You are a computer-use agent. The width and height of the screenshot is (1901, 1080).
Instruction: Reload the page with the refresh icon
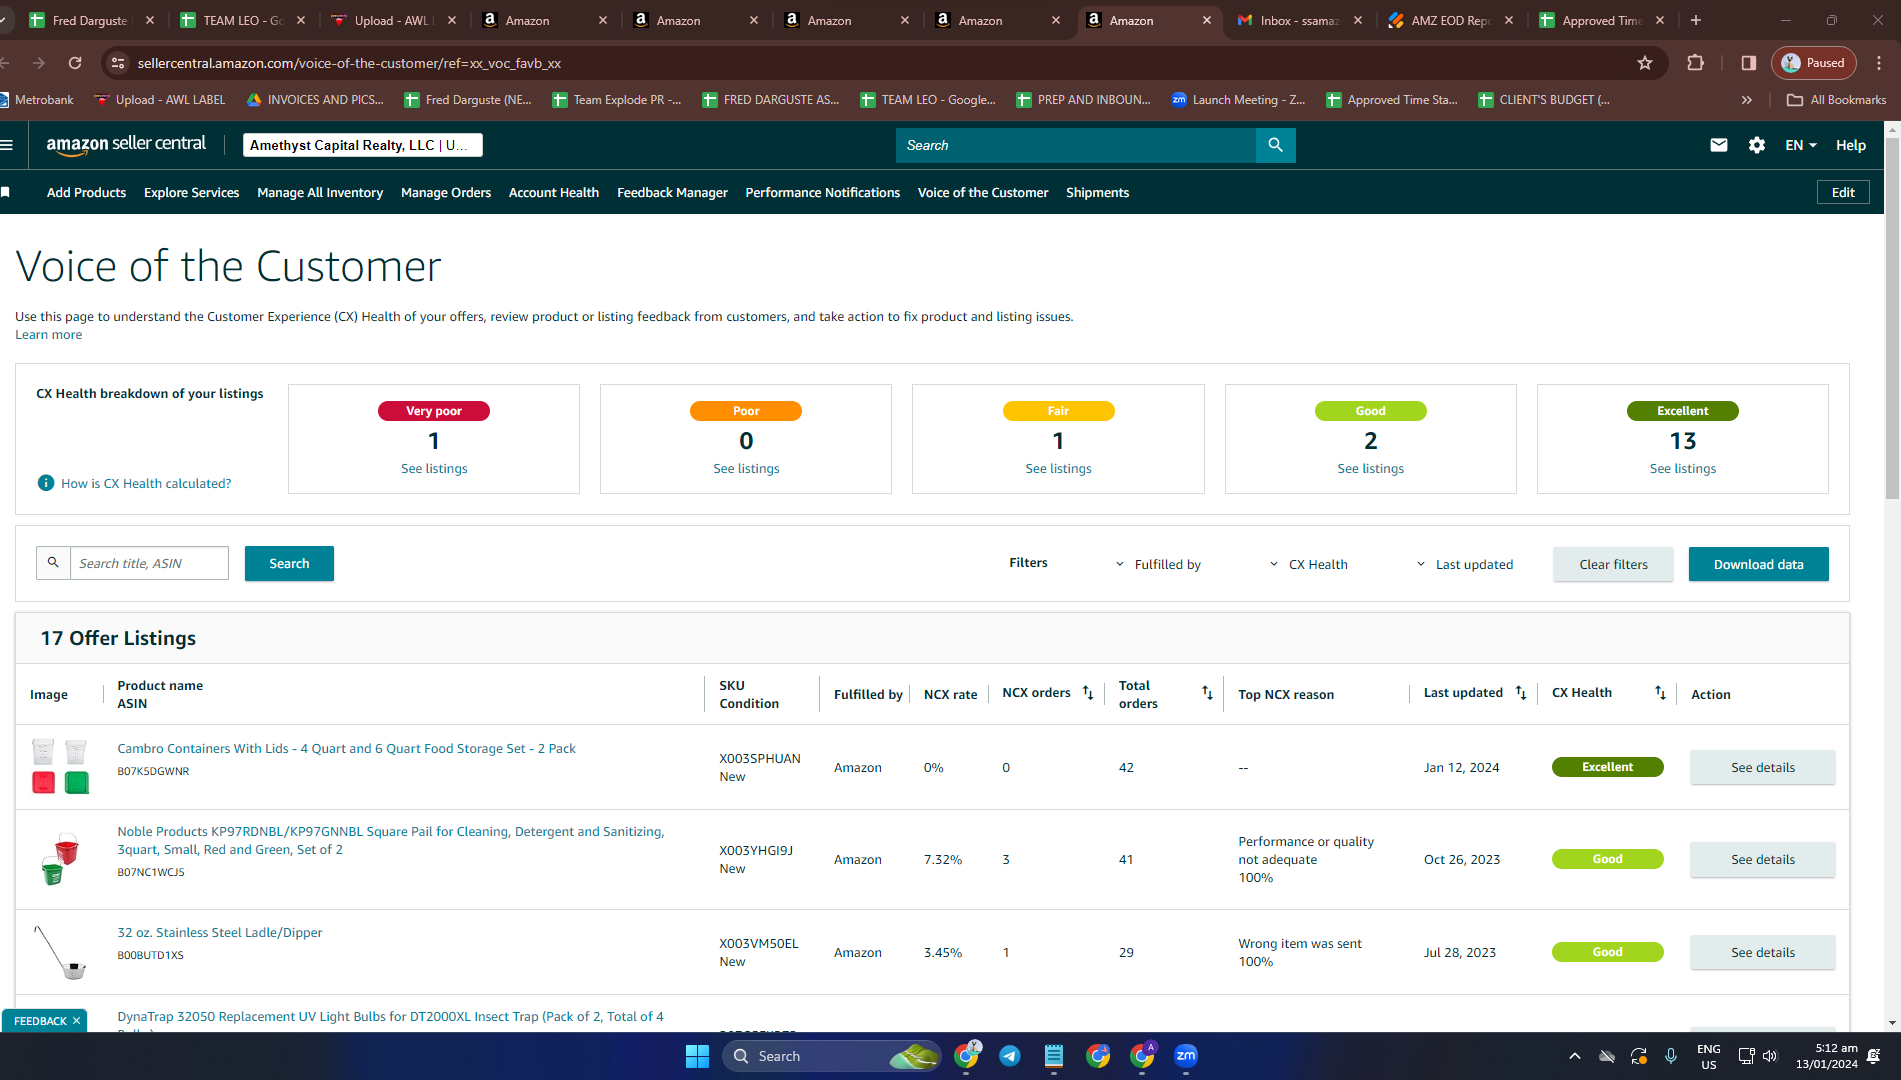pyautogui.click(x=75, y=63)
